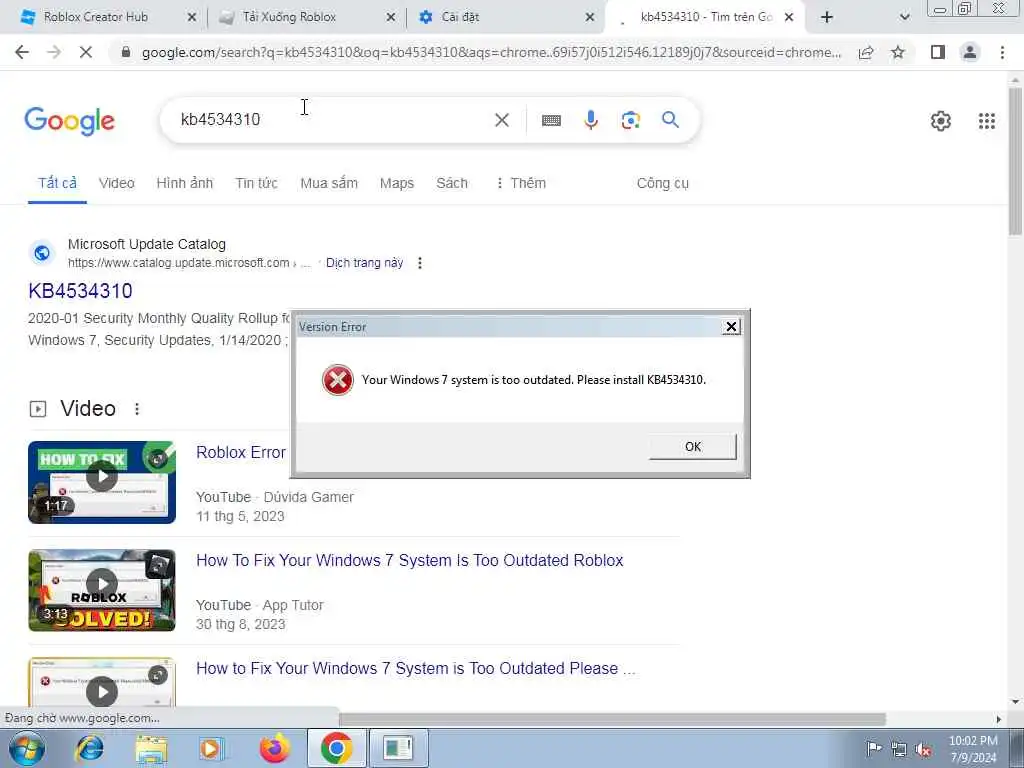
Task: Select the Tin tức search filter
Action: pos(256,184)
